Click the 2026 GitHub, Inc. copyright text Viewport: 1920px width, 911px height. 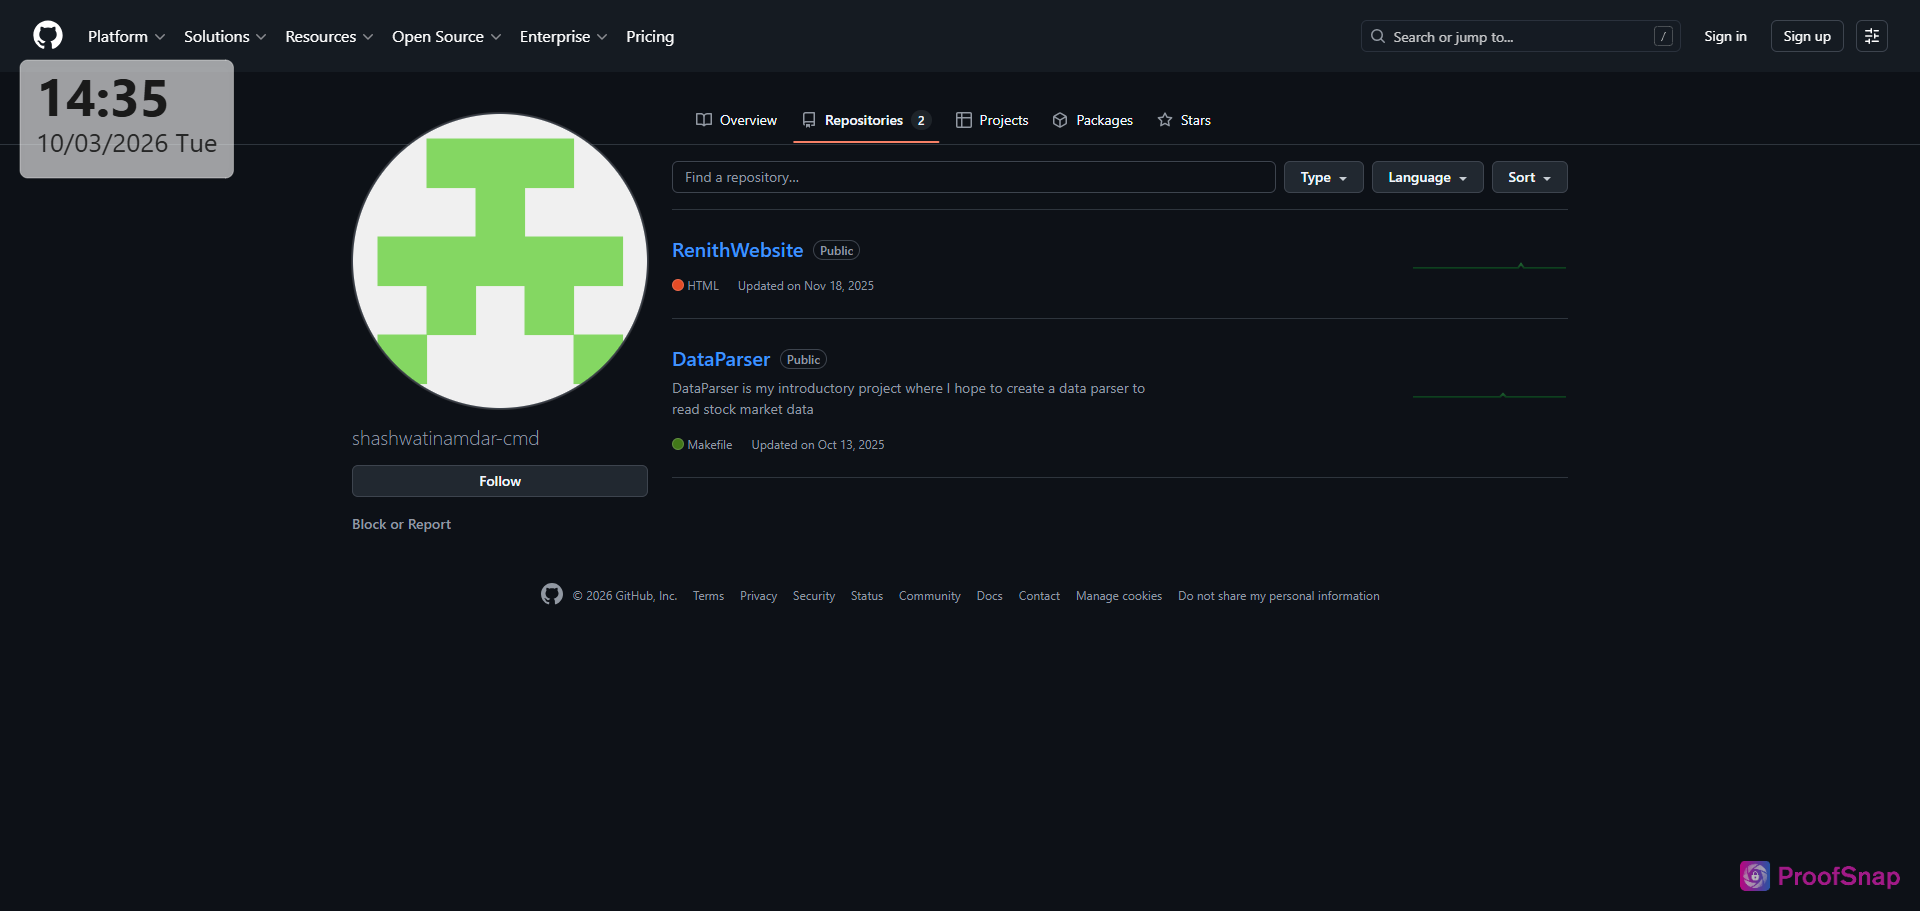pyautogui.click(x=625, y=596)
